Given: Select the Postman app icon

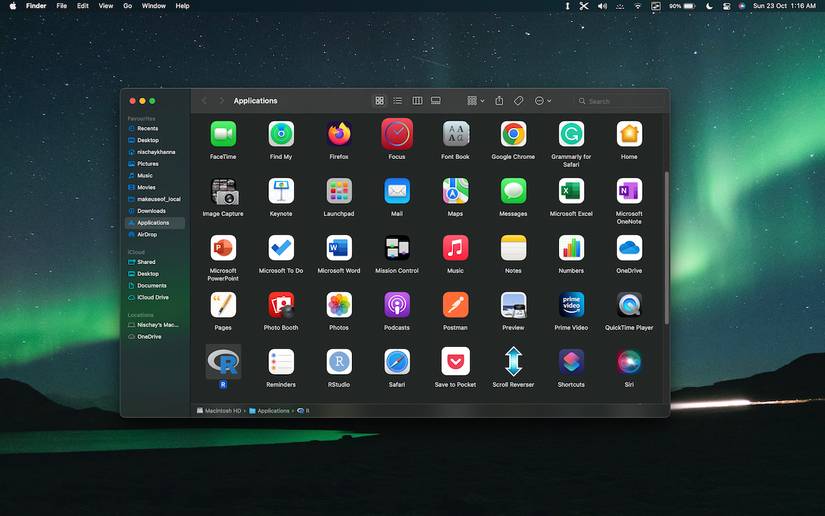Looking at the screenshot, I should (455, 305).
